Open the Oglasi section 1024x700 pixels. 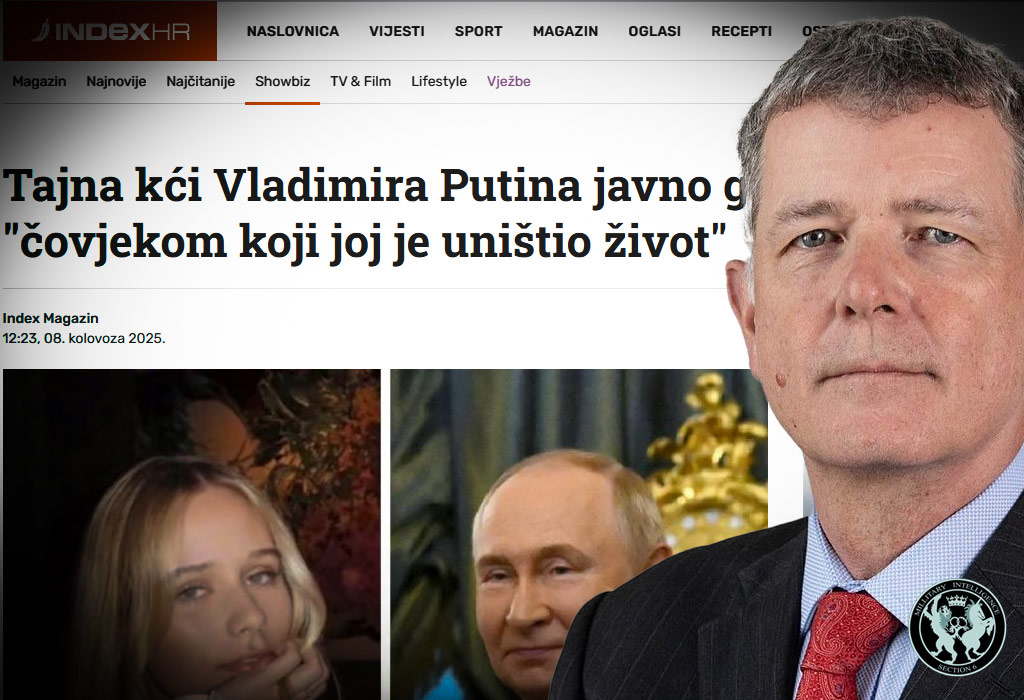point(654,31)
